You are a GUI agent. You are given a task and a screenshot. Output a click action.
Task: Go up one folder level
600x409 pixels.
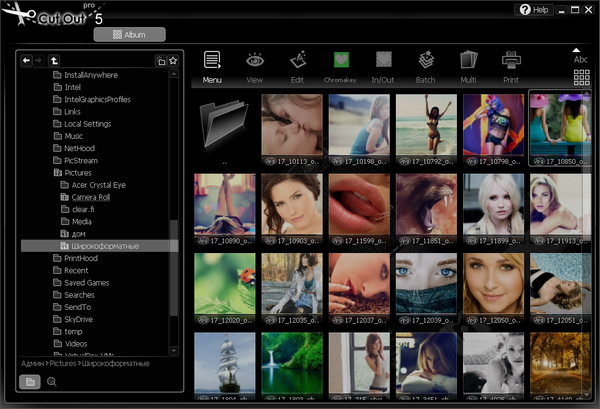[54, 61]
